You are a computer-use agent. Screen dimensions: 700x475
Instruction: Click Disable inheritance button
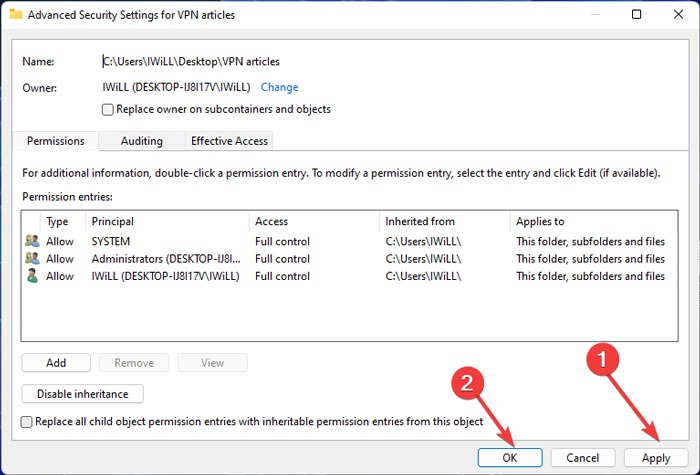(83, 394)
